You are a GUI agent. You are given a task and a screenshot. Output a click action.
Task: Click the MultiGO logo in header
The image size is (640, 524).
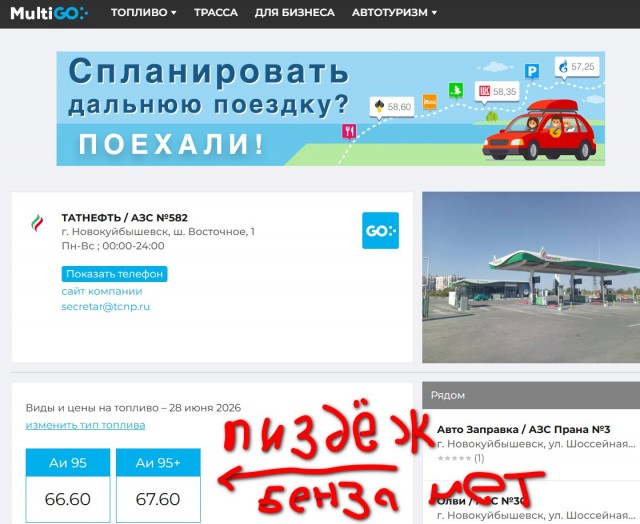point(49,13)
